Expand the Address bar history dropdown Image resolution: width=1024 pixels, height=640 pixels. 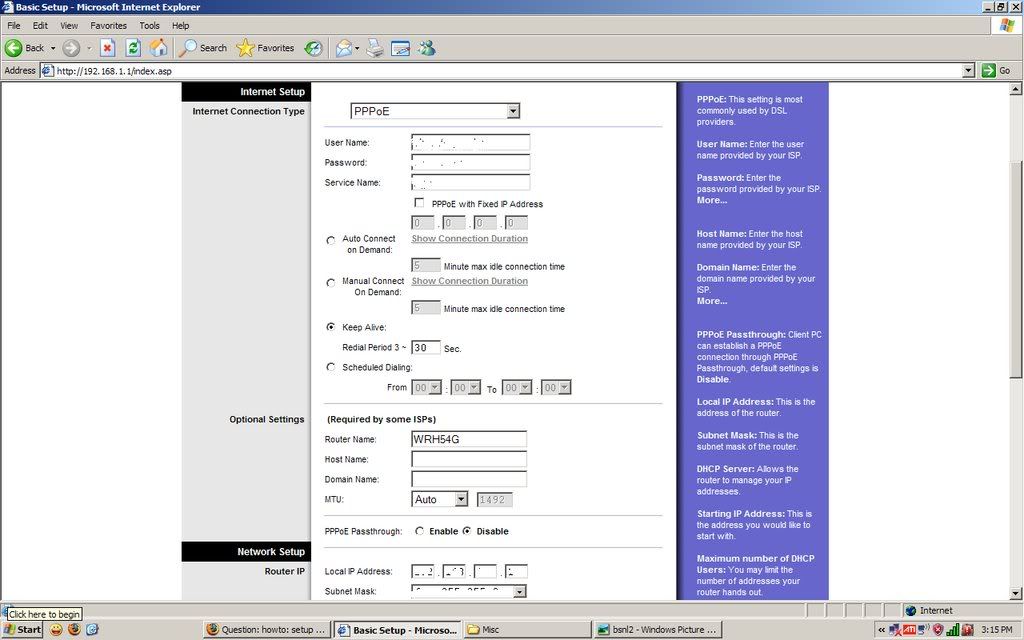(969, 71)
